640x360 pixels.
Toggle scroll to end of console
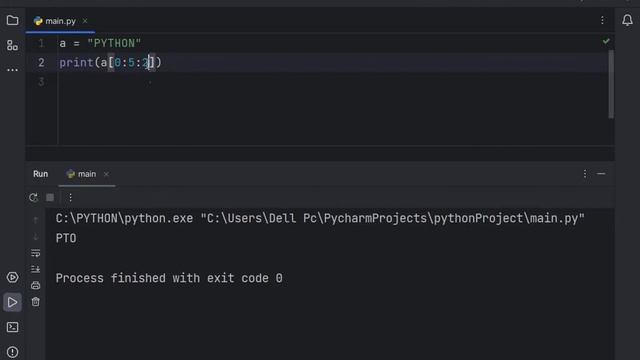[36, 269]
